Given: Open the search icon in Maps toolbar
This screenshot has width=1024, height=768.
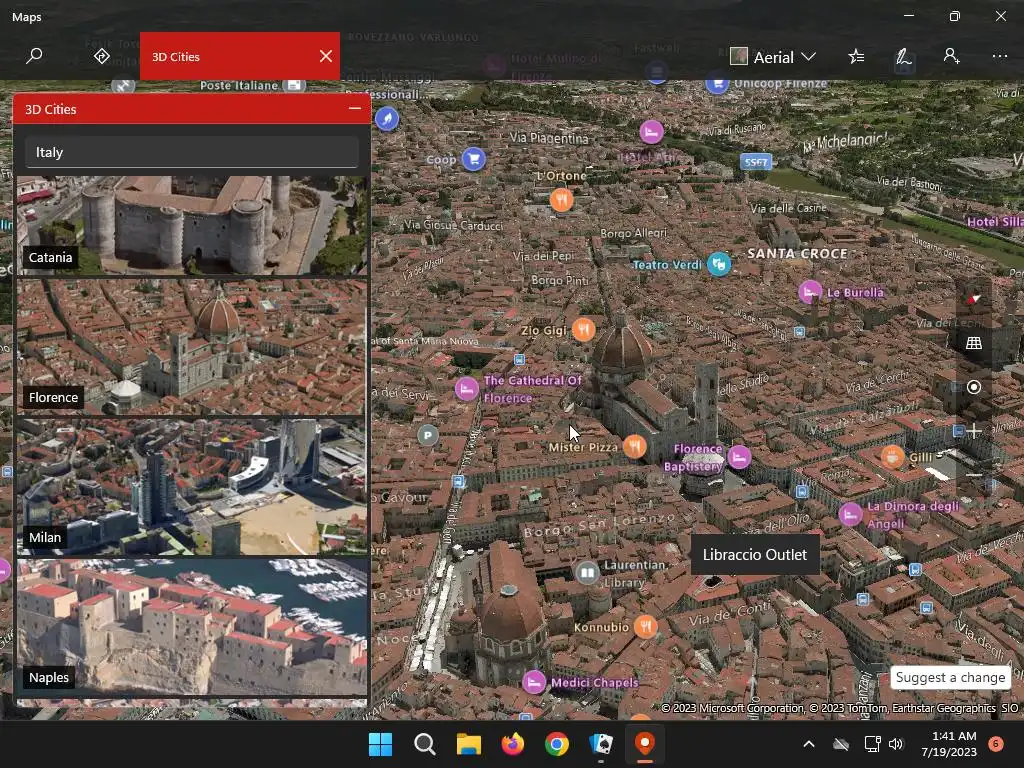Looking at the screenshot, I should (34, 56).
